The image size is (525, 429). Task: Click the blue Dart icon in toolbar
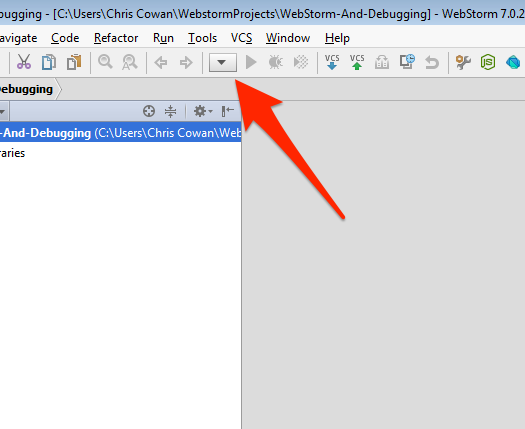pos(513,62)
